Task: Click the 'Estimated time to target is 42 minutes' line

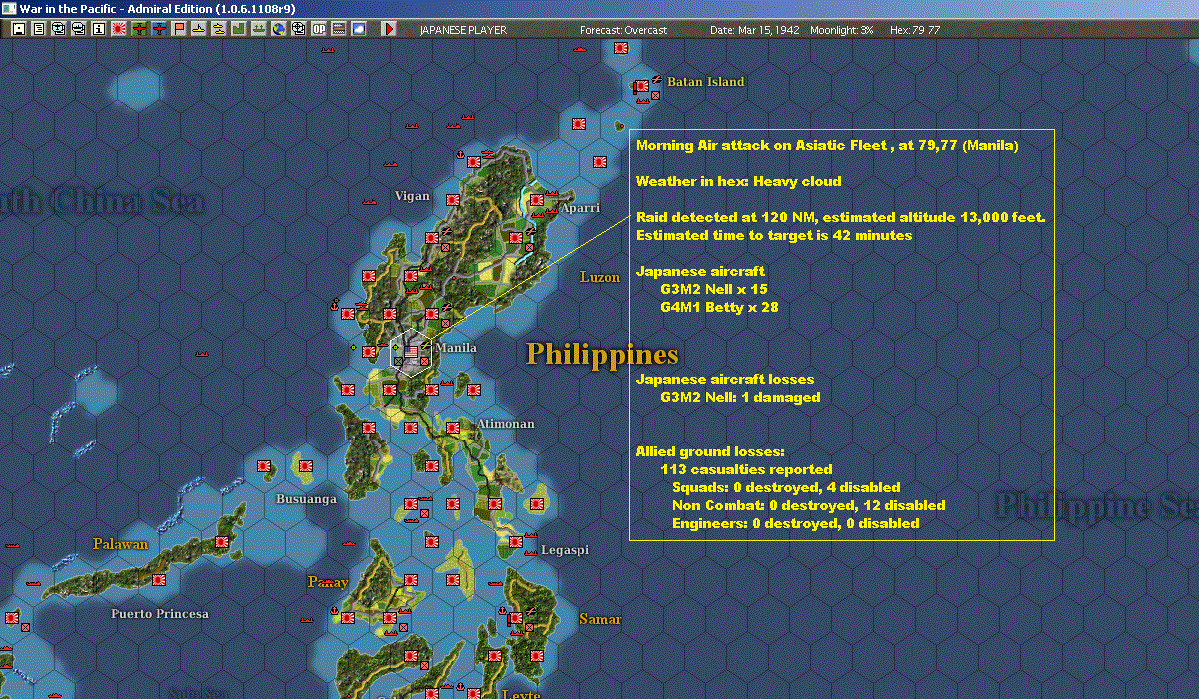Action: (774, 236)
